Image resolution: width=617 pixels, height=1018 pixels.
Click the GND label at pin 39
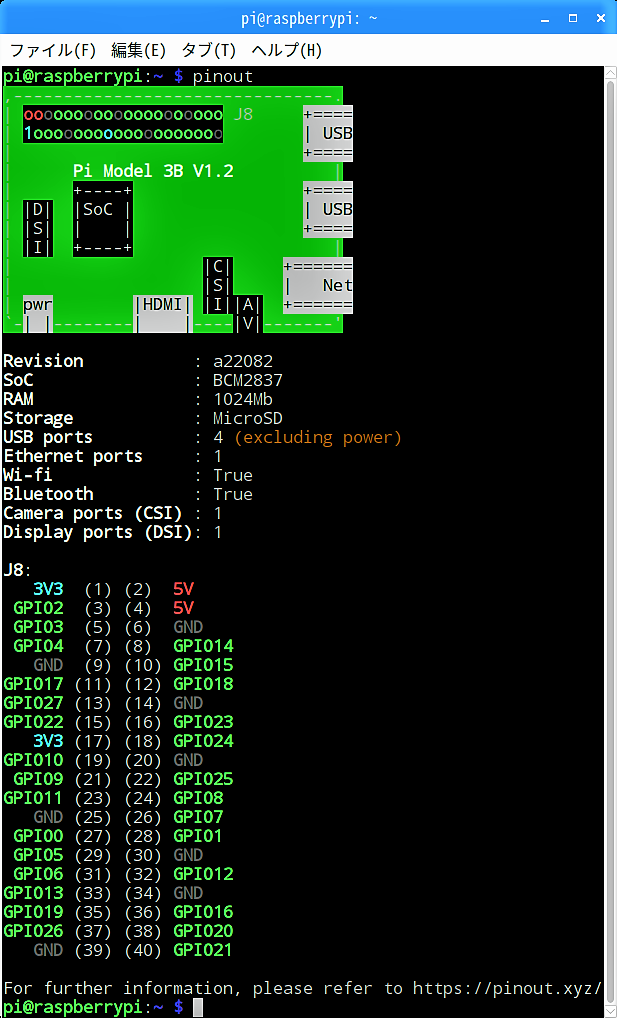click(x=48, y=950)
